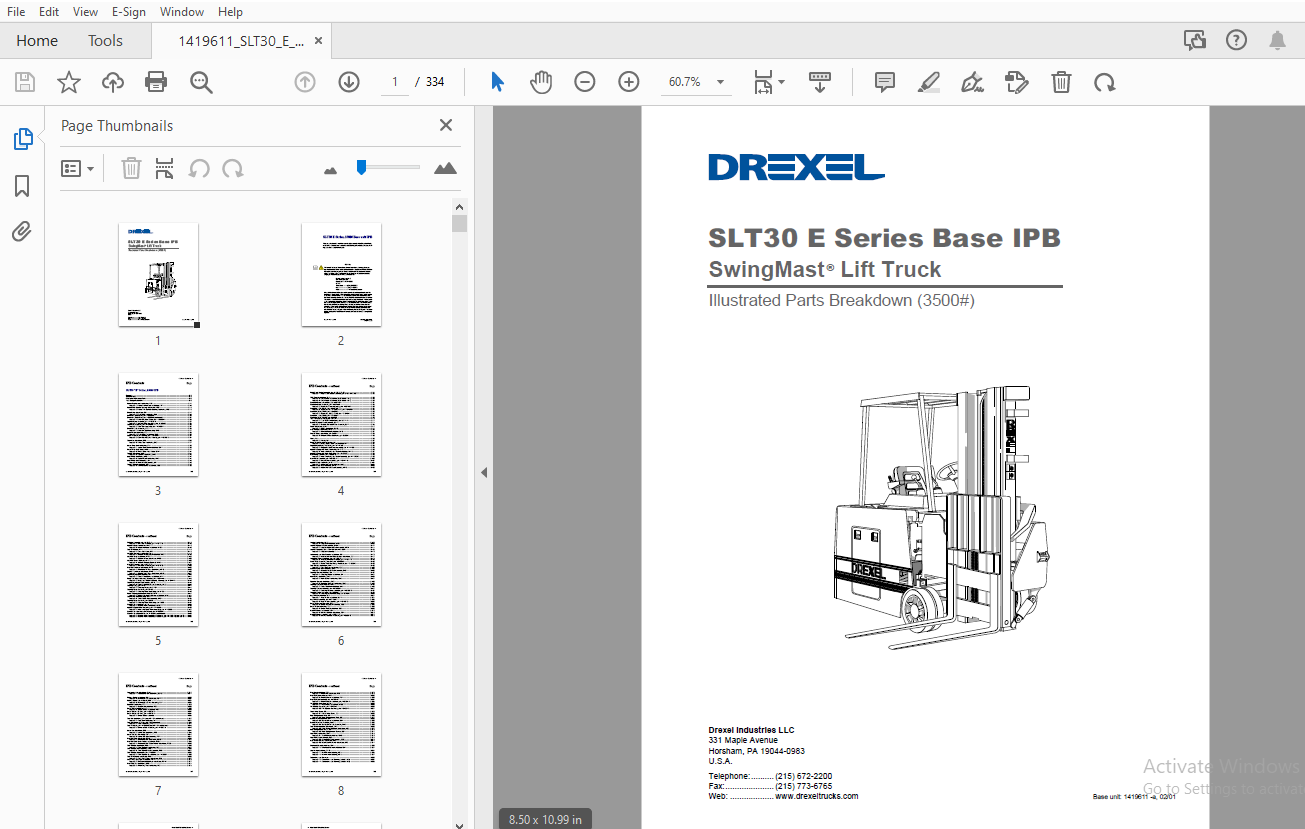Select the 1419611_SLT30_E document tab
Screen dimensions: 1305x829
pos(241,41)
